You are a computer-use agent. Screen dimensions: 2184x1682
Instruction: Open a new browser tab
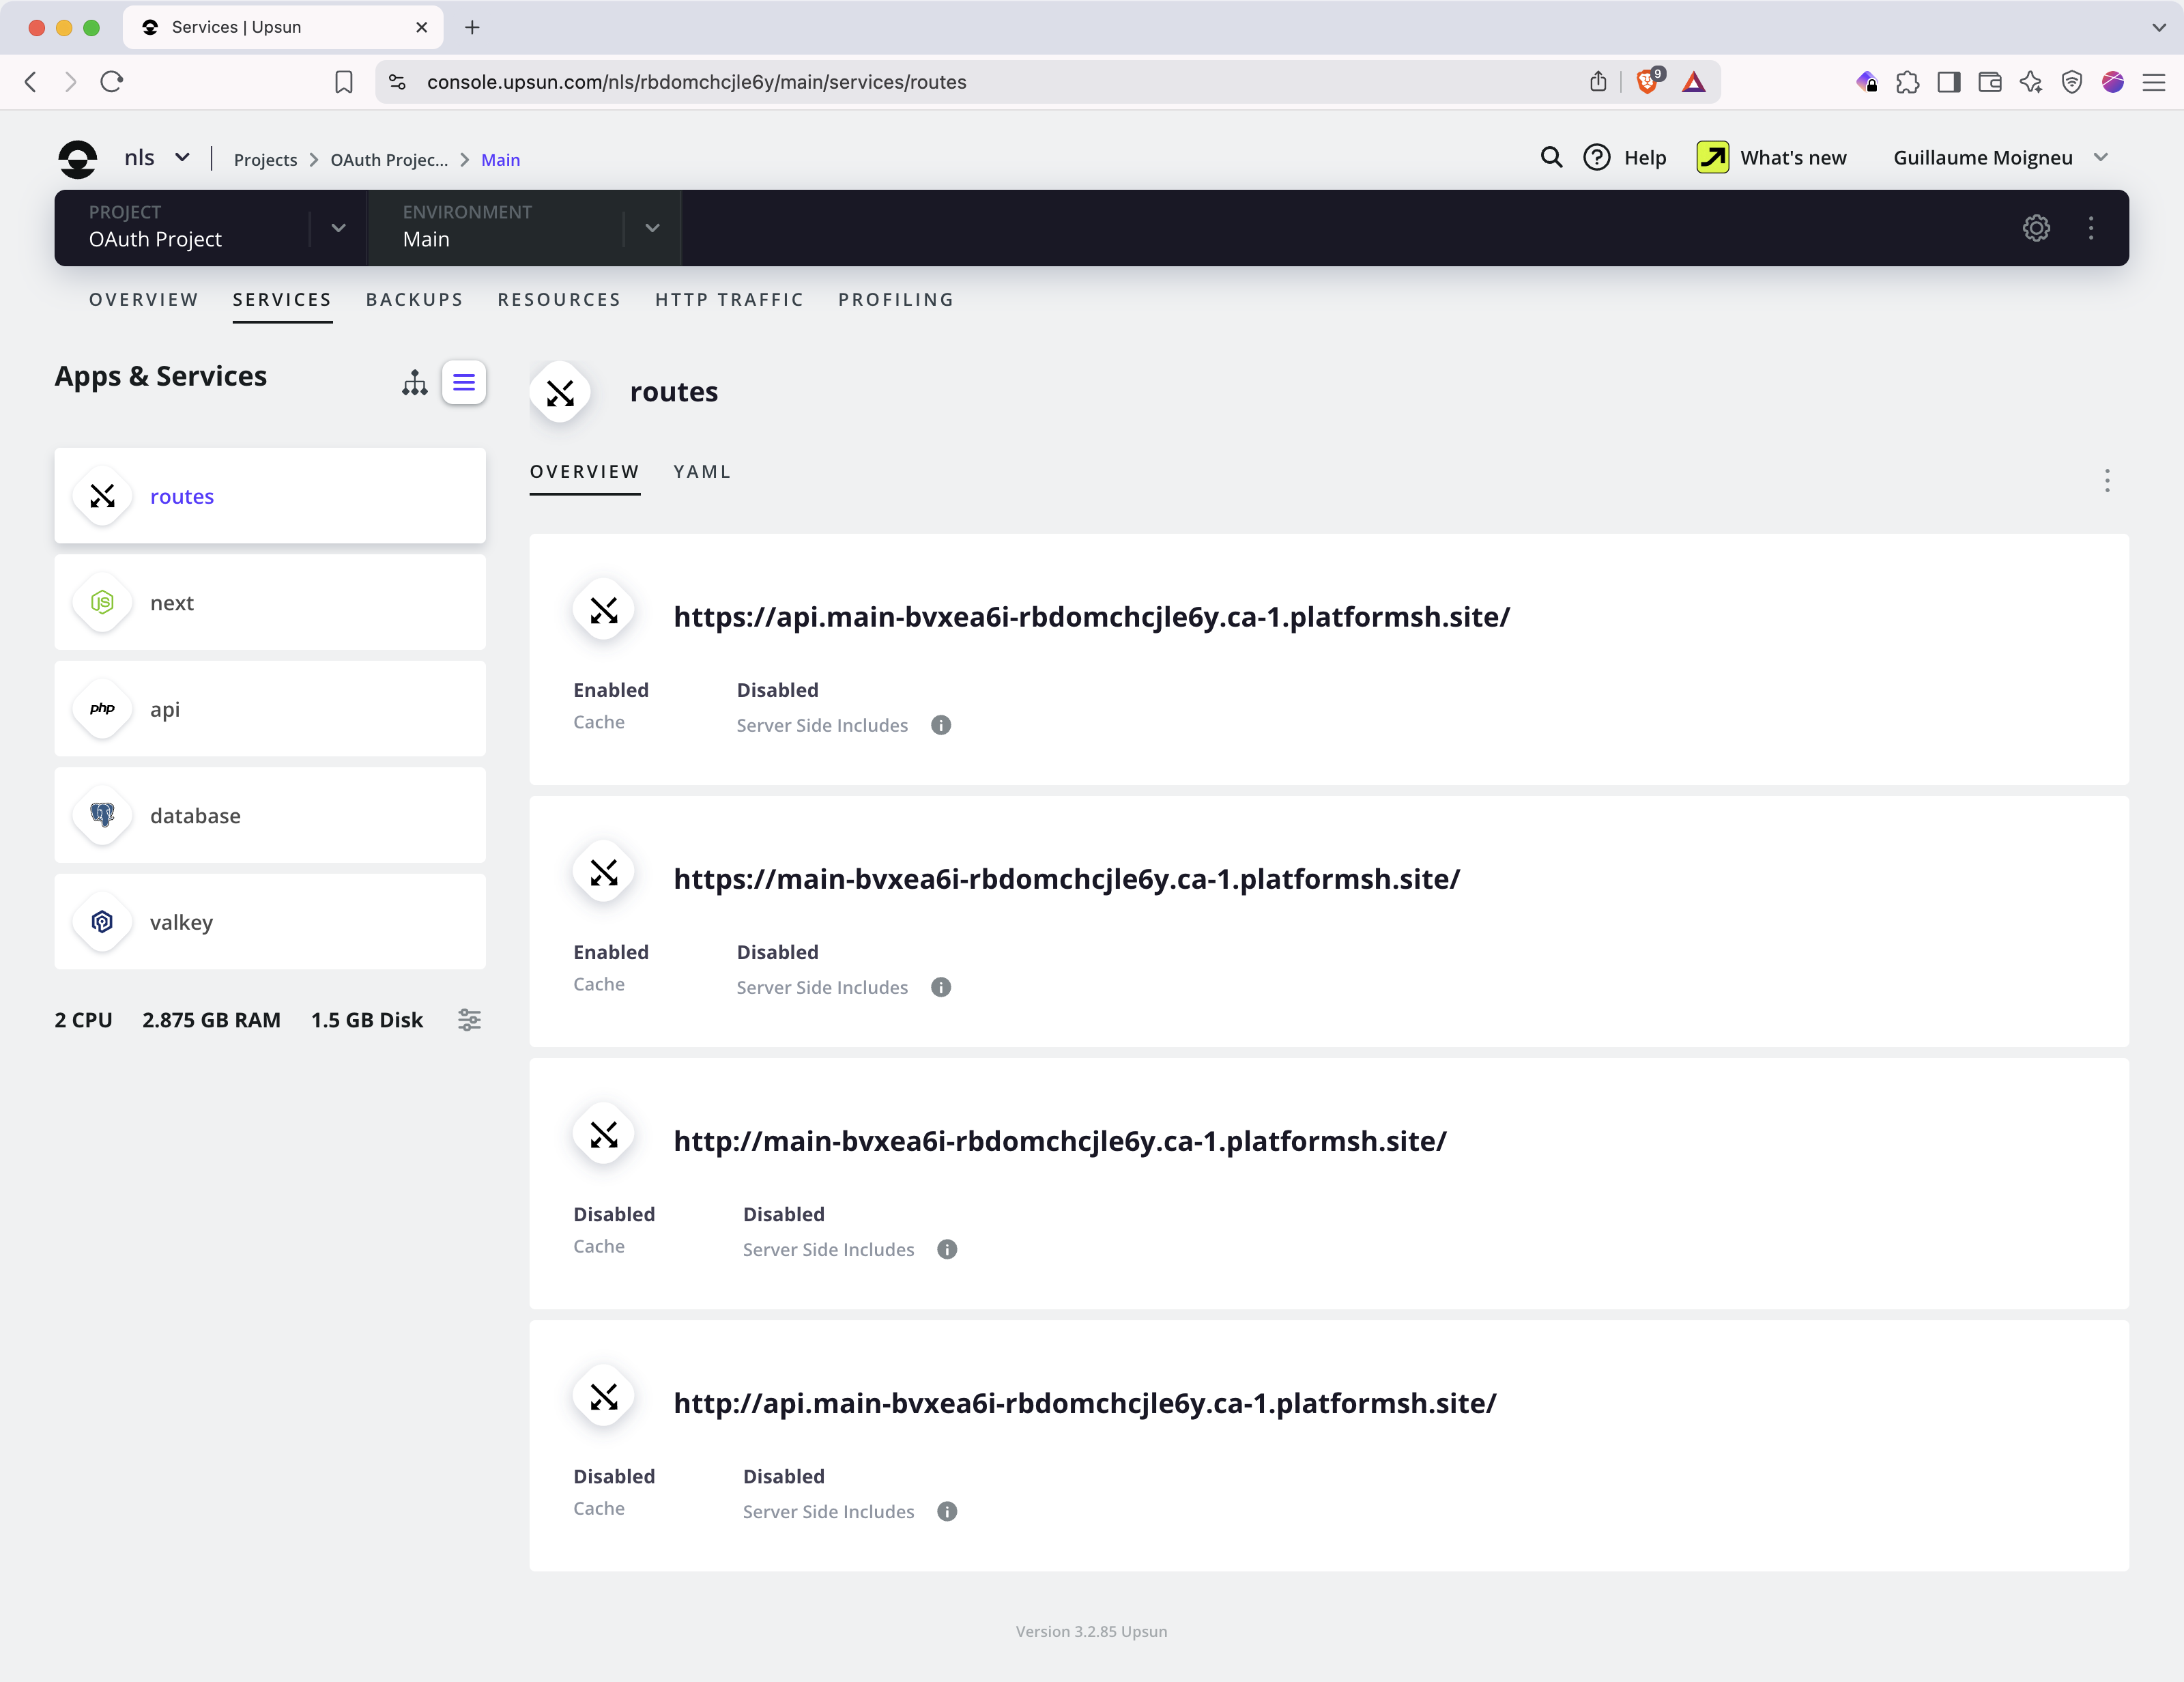(x=472, y=27)
